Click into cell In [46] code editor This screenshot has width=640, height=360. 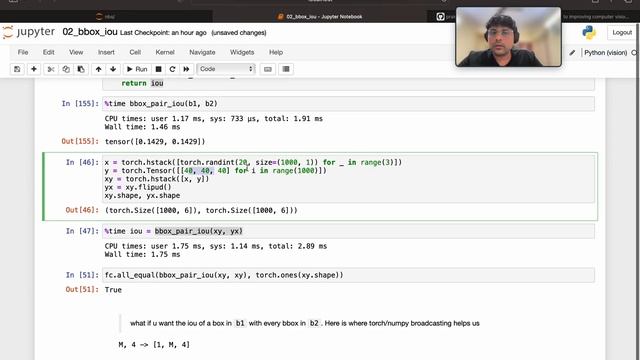(x=349, y=179)
